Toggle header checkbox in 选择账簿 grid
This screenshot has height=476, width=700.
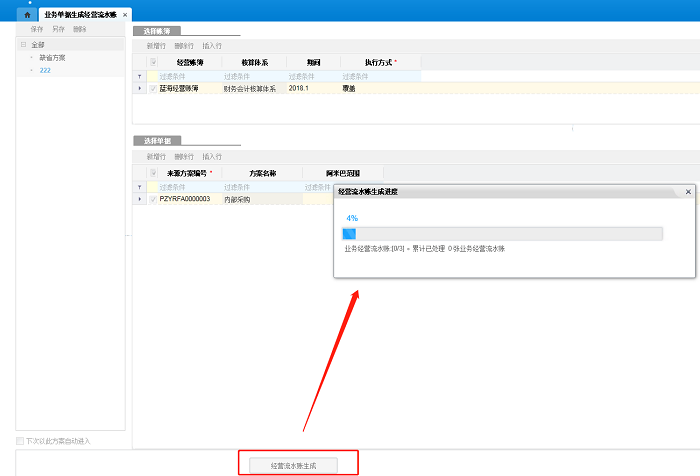pos(153,62)
